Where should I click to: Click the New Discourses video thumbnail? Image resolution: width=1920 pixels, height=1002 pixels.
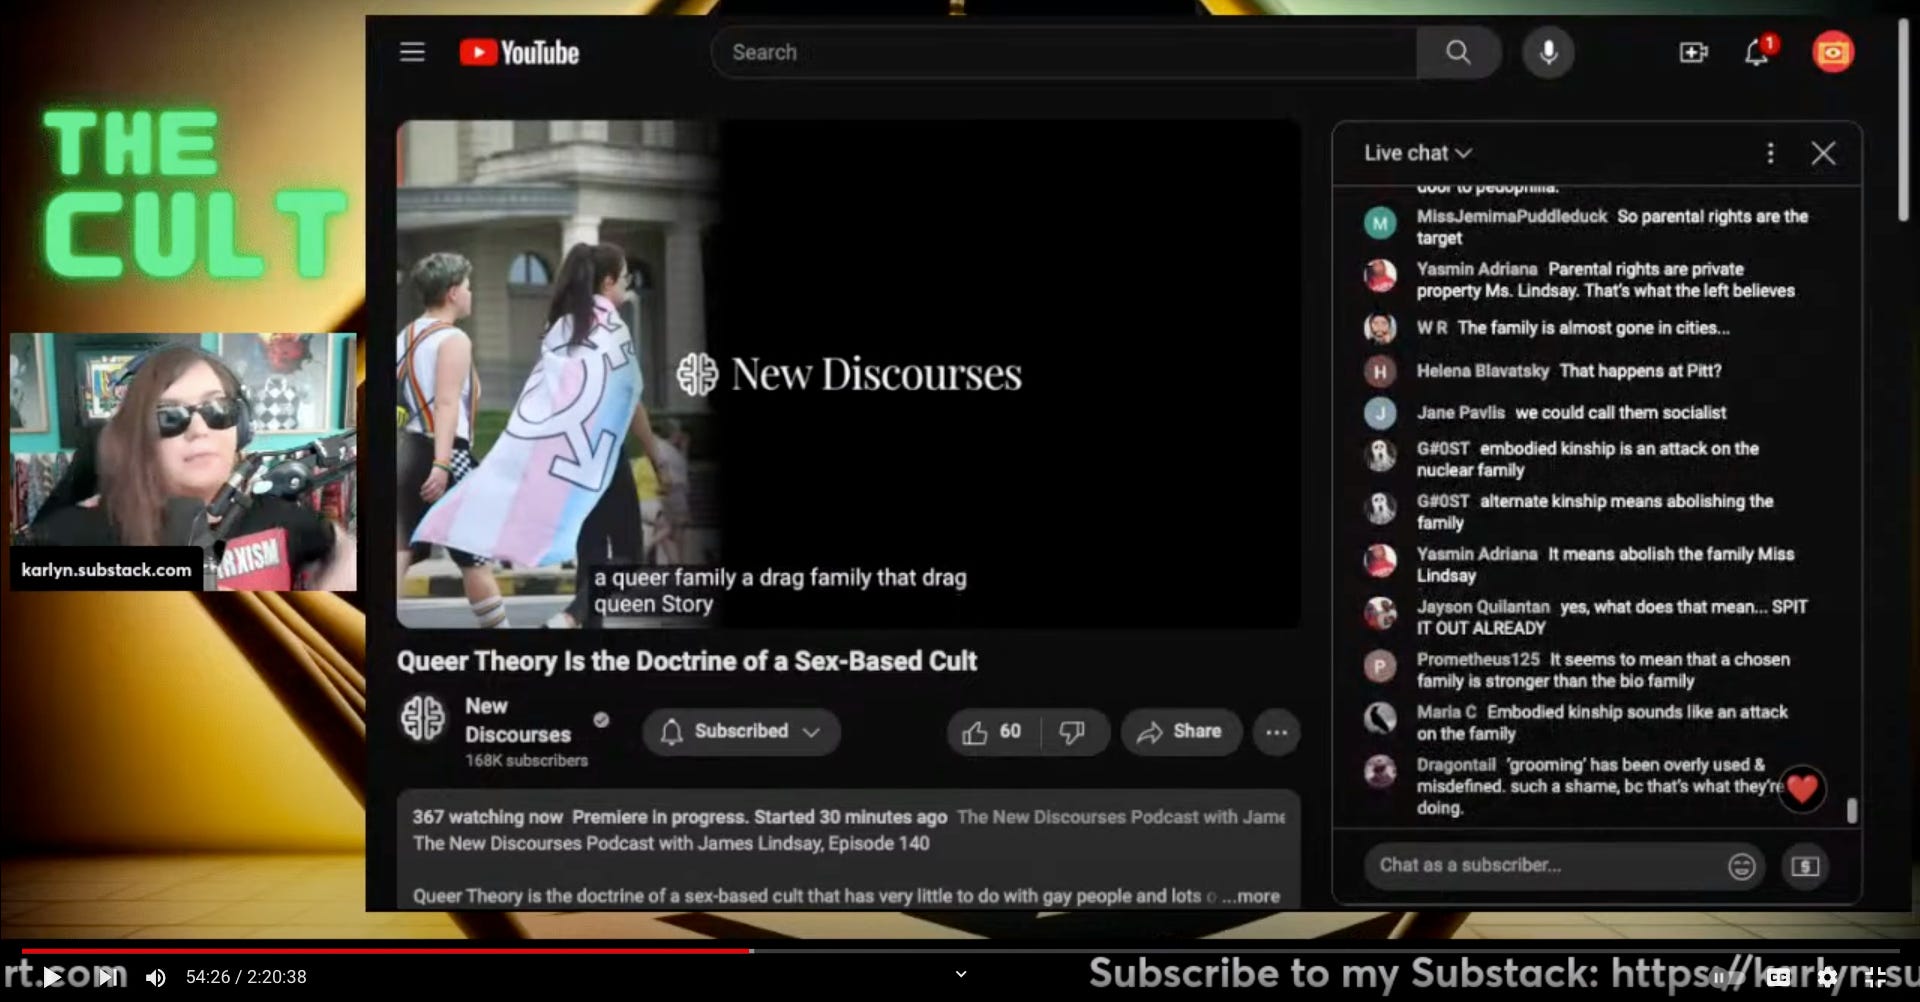[848, 374]
